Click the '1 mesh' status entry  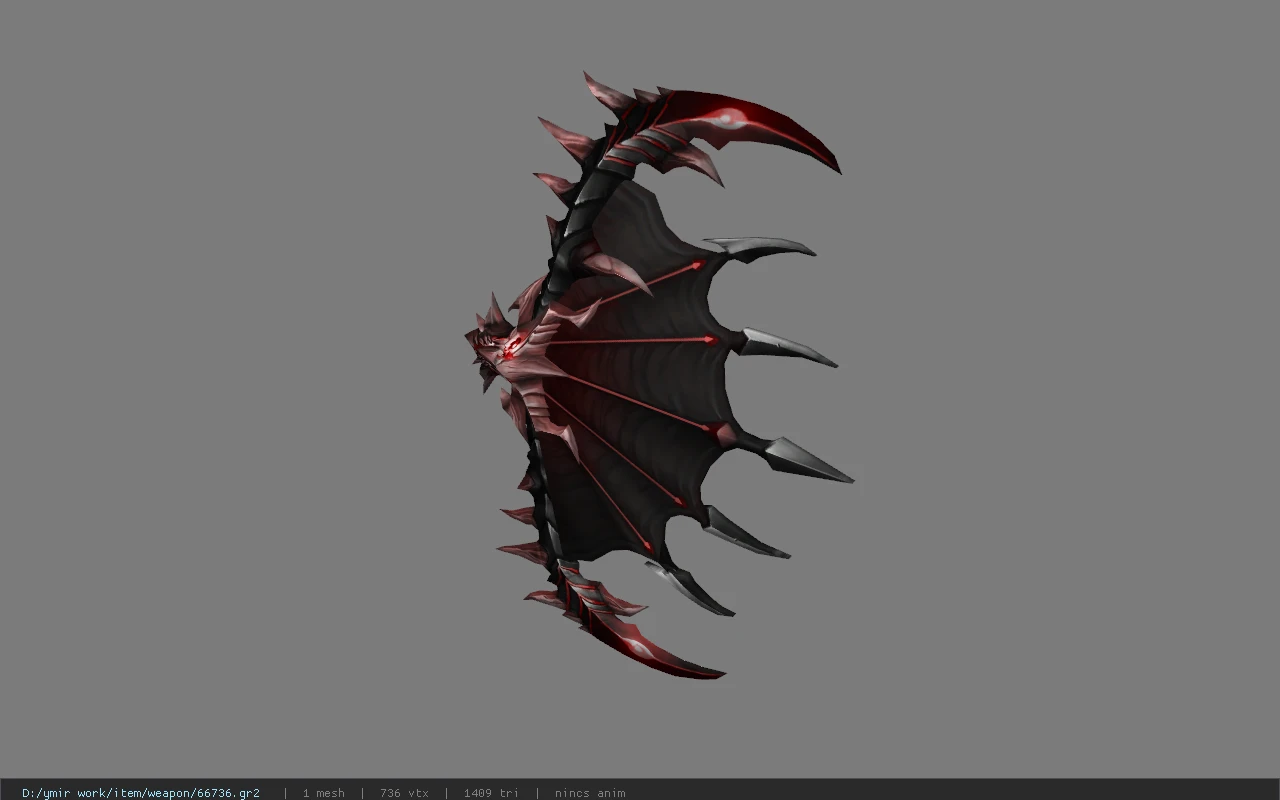[x=323, y=793]
